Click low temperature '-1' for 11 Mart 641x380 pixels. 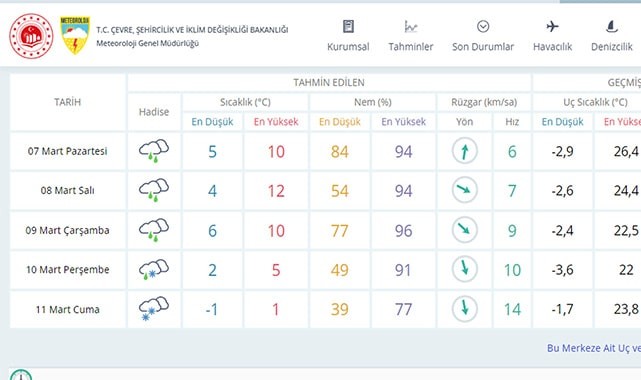[212, 310]
